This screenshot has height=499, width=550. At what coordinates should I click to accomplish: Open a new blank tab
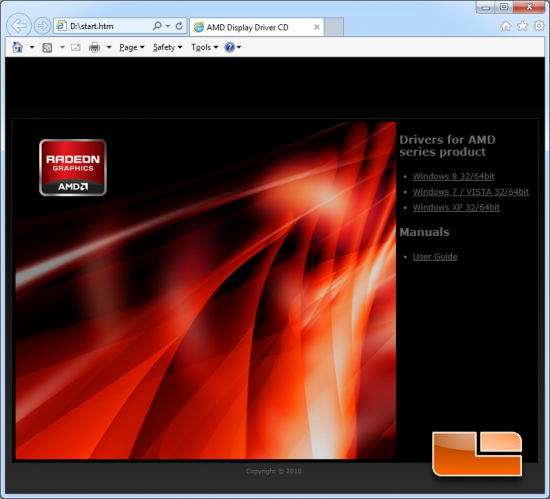(x=334, y=27)
